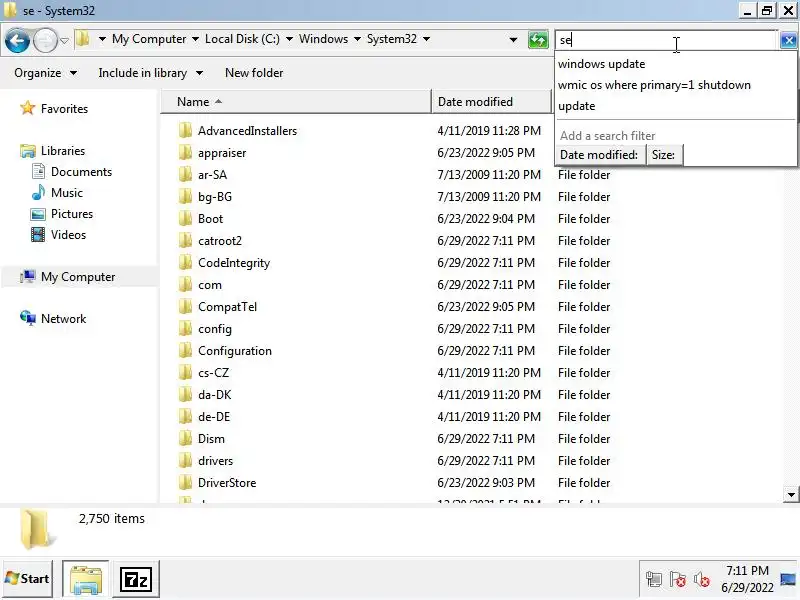Viewport: 800px width, 600px height.
Task: Choose the 'wmic os where primary=1 shutdown' suggestion
Action: 654,85
